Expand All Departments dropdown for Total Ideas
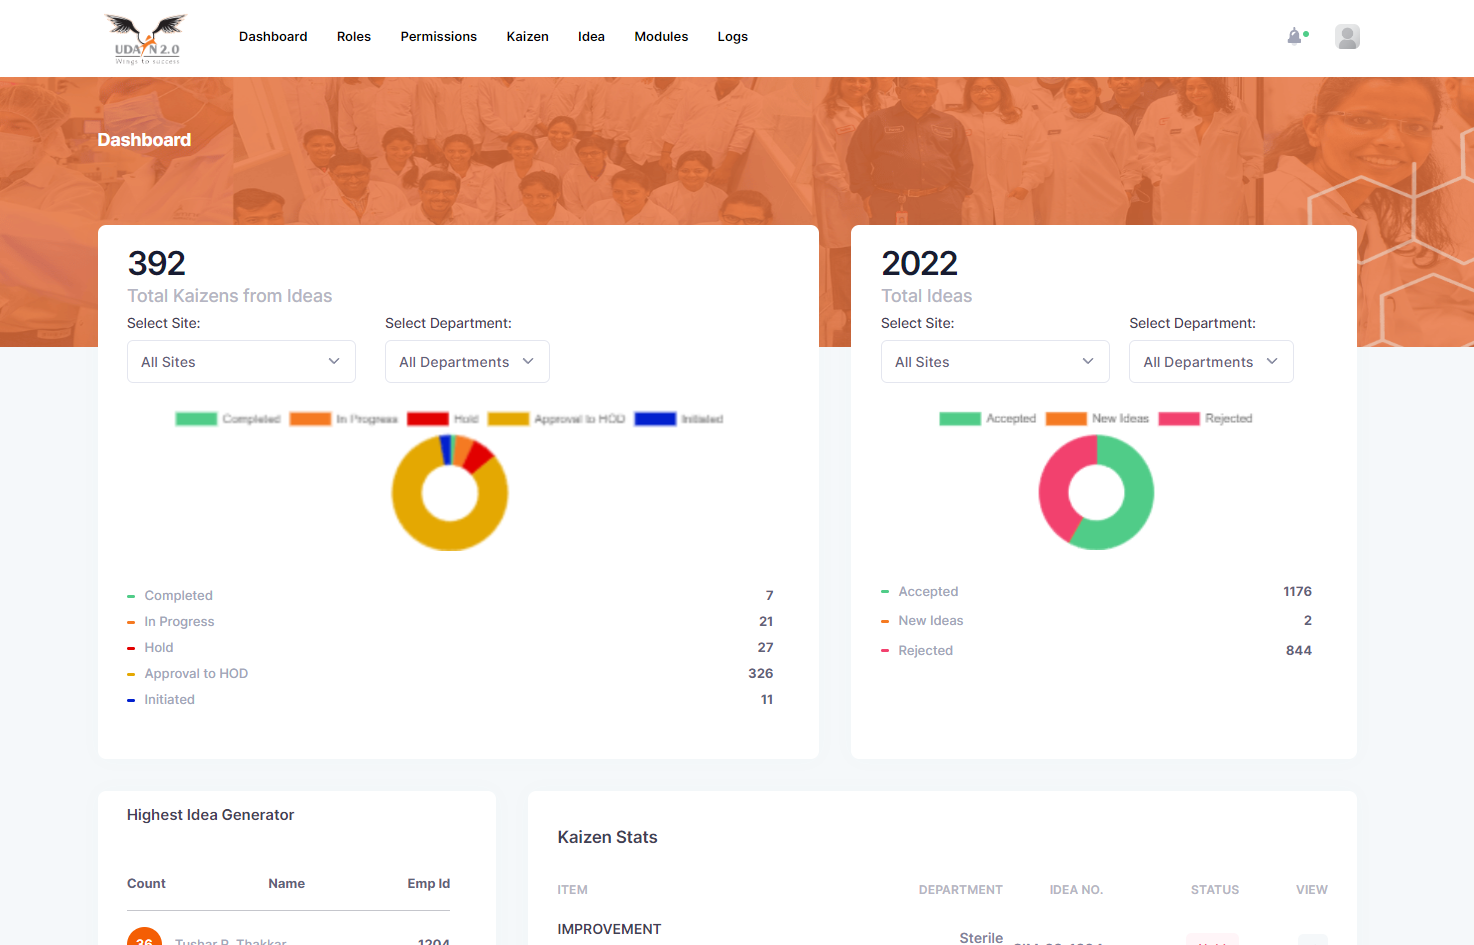Image resolution: width=1474 pixels, height=945 pixels. (x=1211, y=361)
